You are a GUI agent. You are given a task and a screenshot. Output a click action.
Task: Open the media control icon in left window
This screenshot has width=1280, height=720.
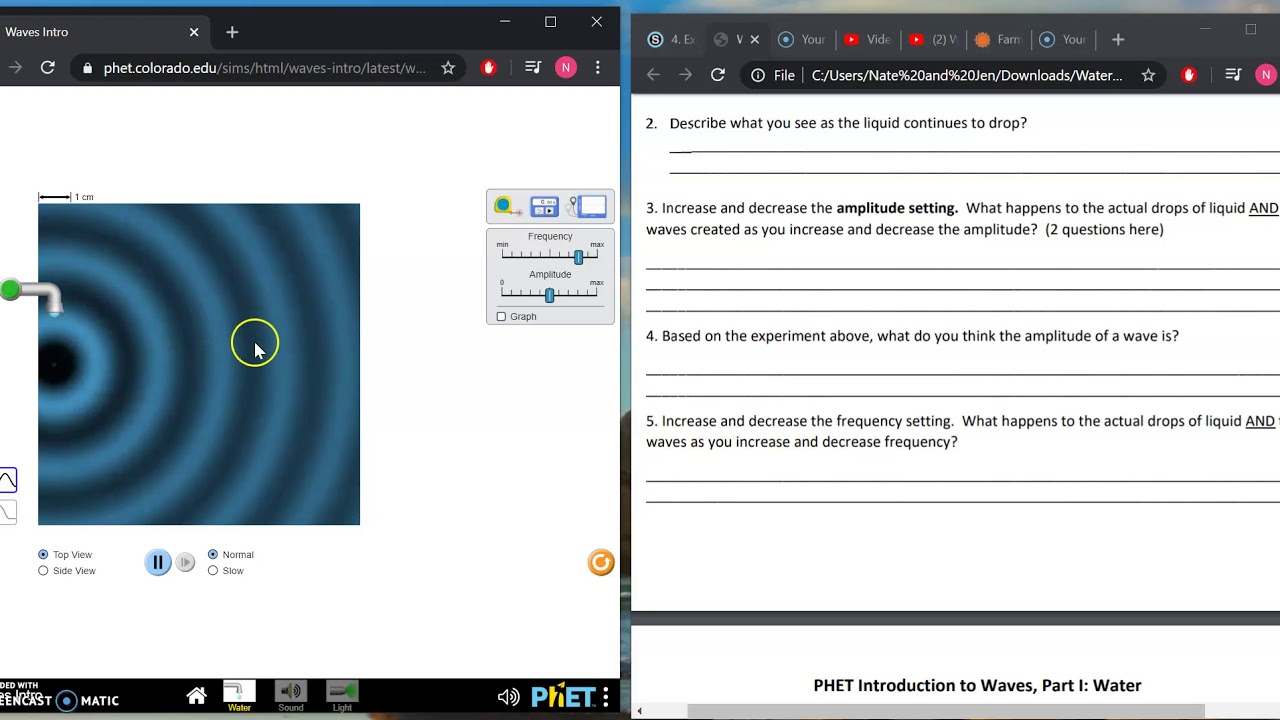coord(532,68)
